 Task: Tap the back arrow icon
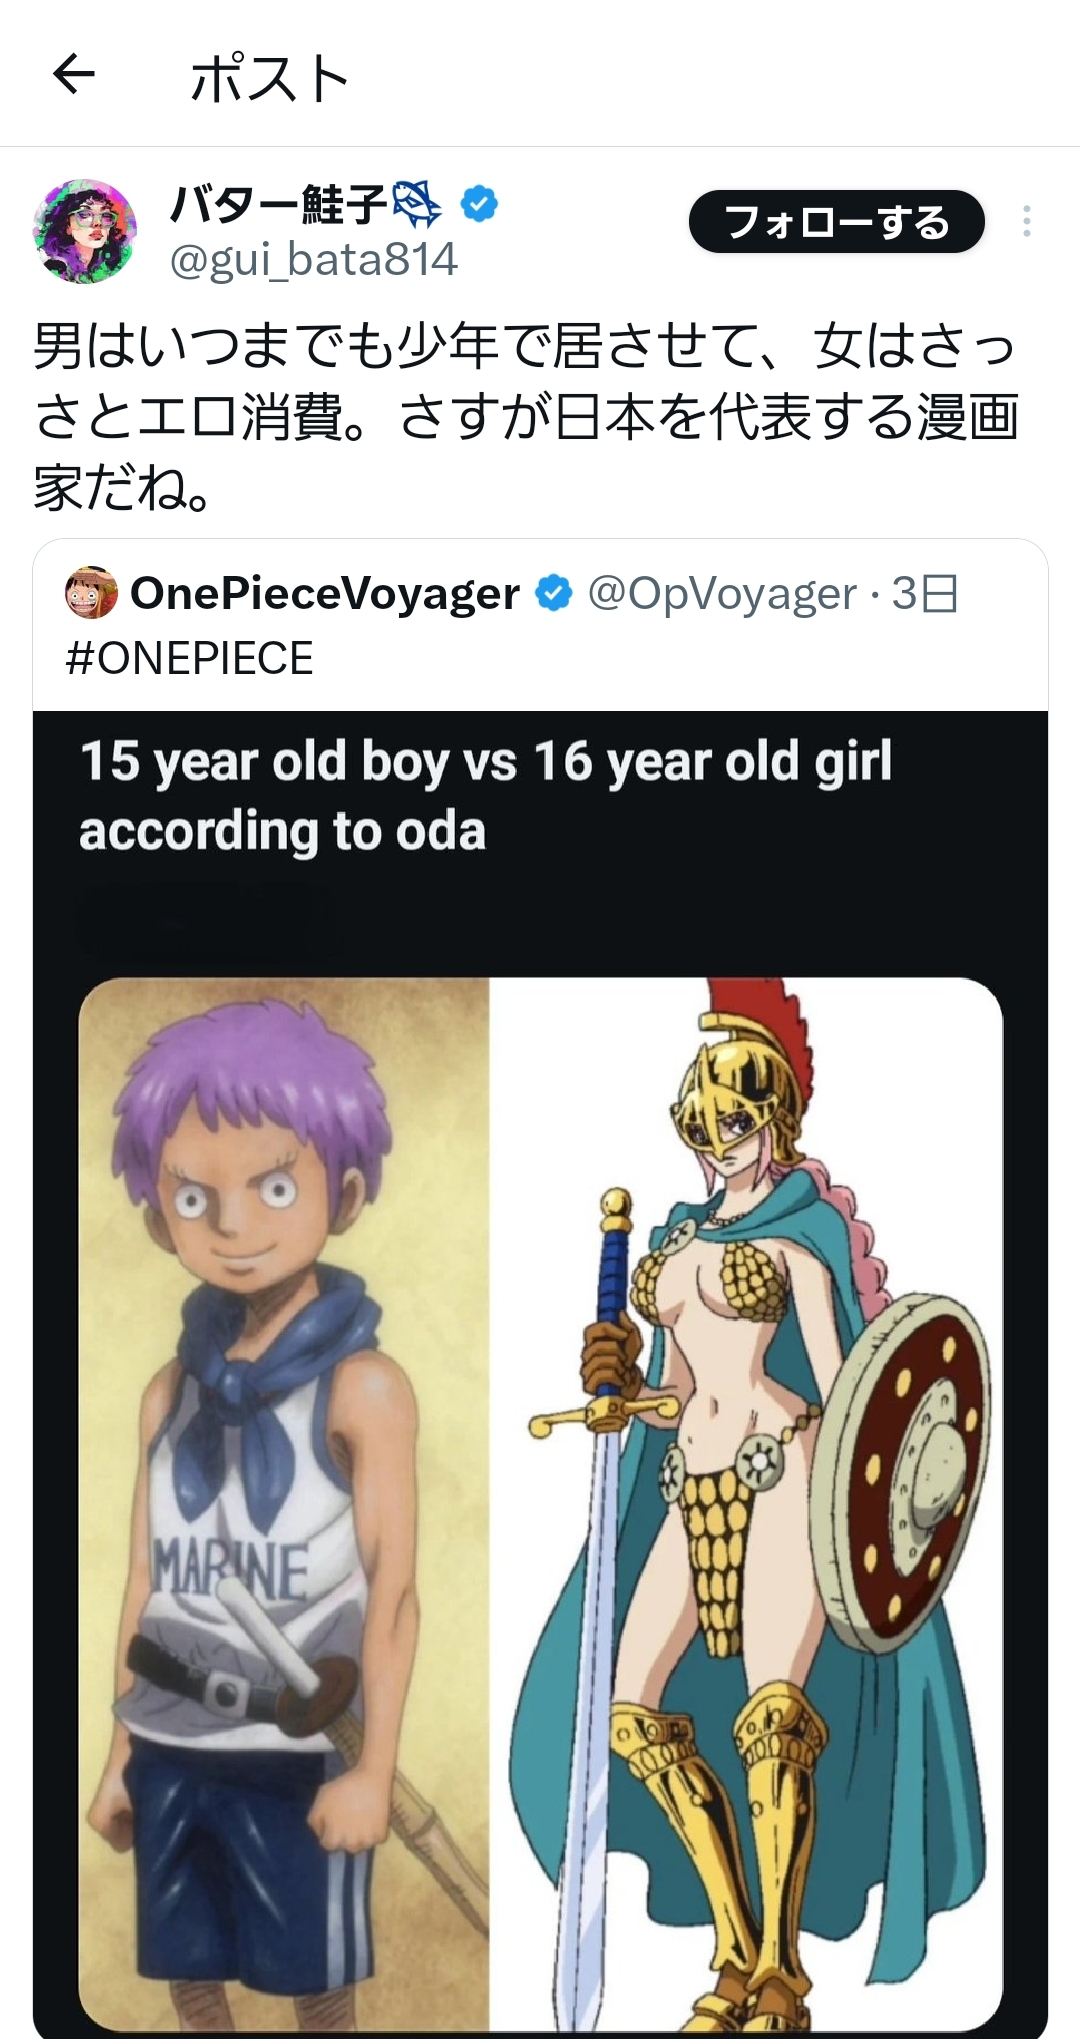[73, 75]
